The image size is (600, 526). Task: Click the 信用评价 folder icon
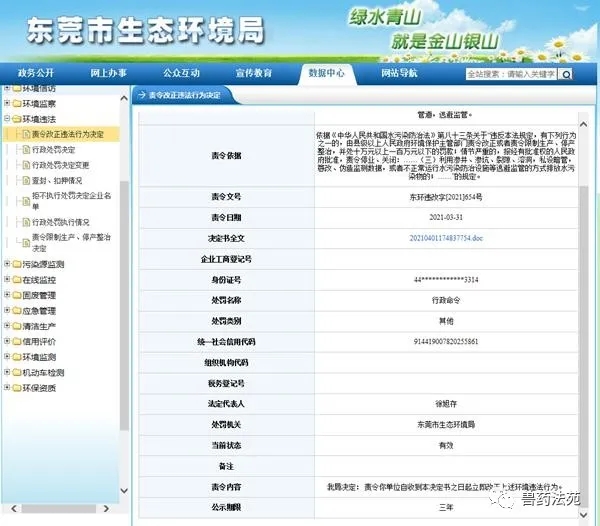[x=16, y=342]
